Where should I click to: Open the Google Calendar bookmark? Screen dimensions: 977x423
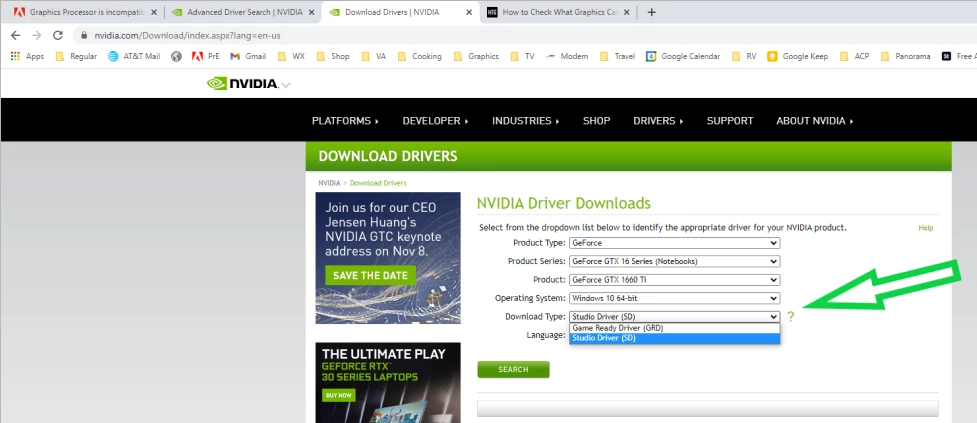pos(683,56)
